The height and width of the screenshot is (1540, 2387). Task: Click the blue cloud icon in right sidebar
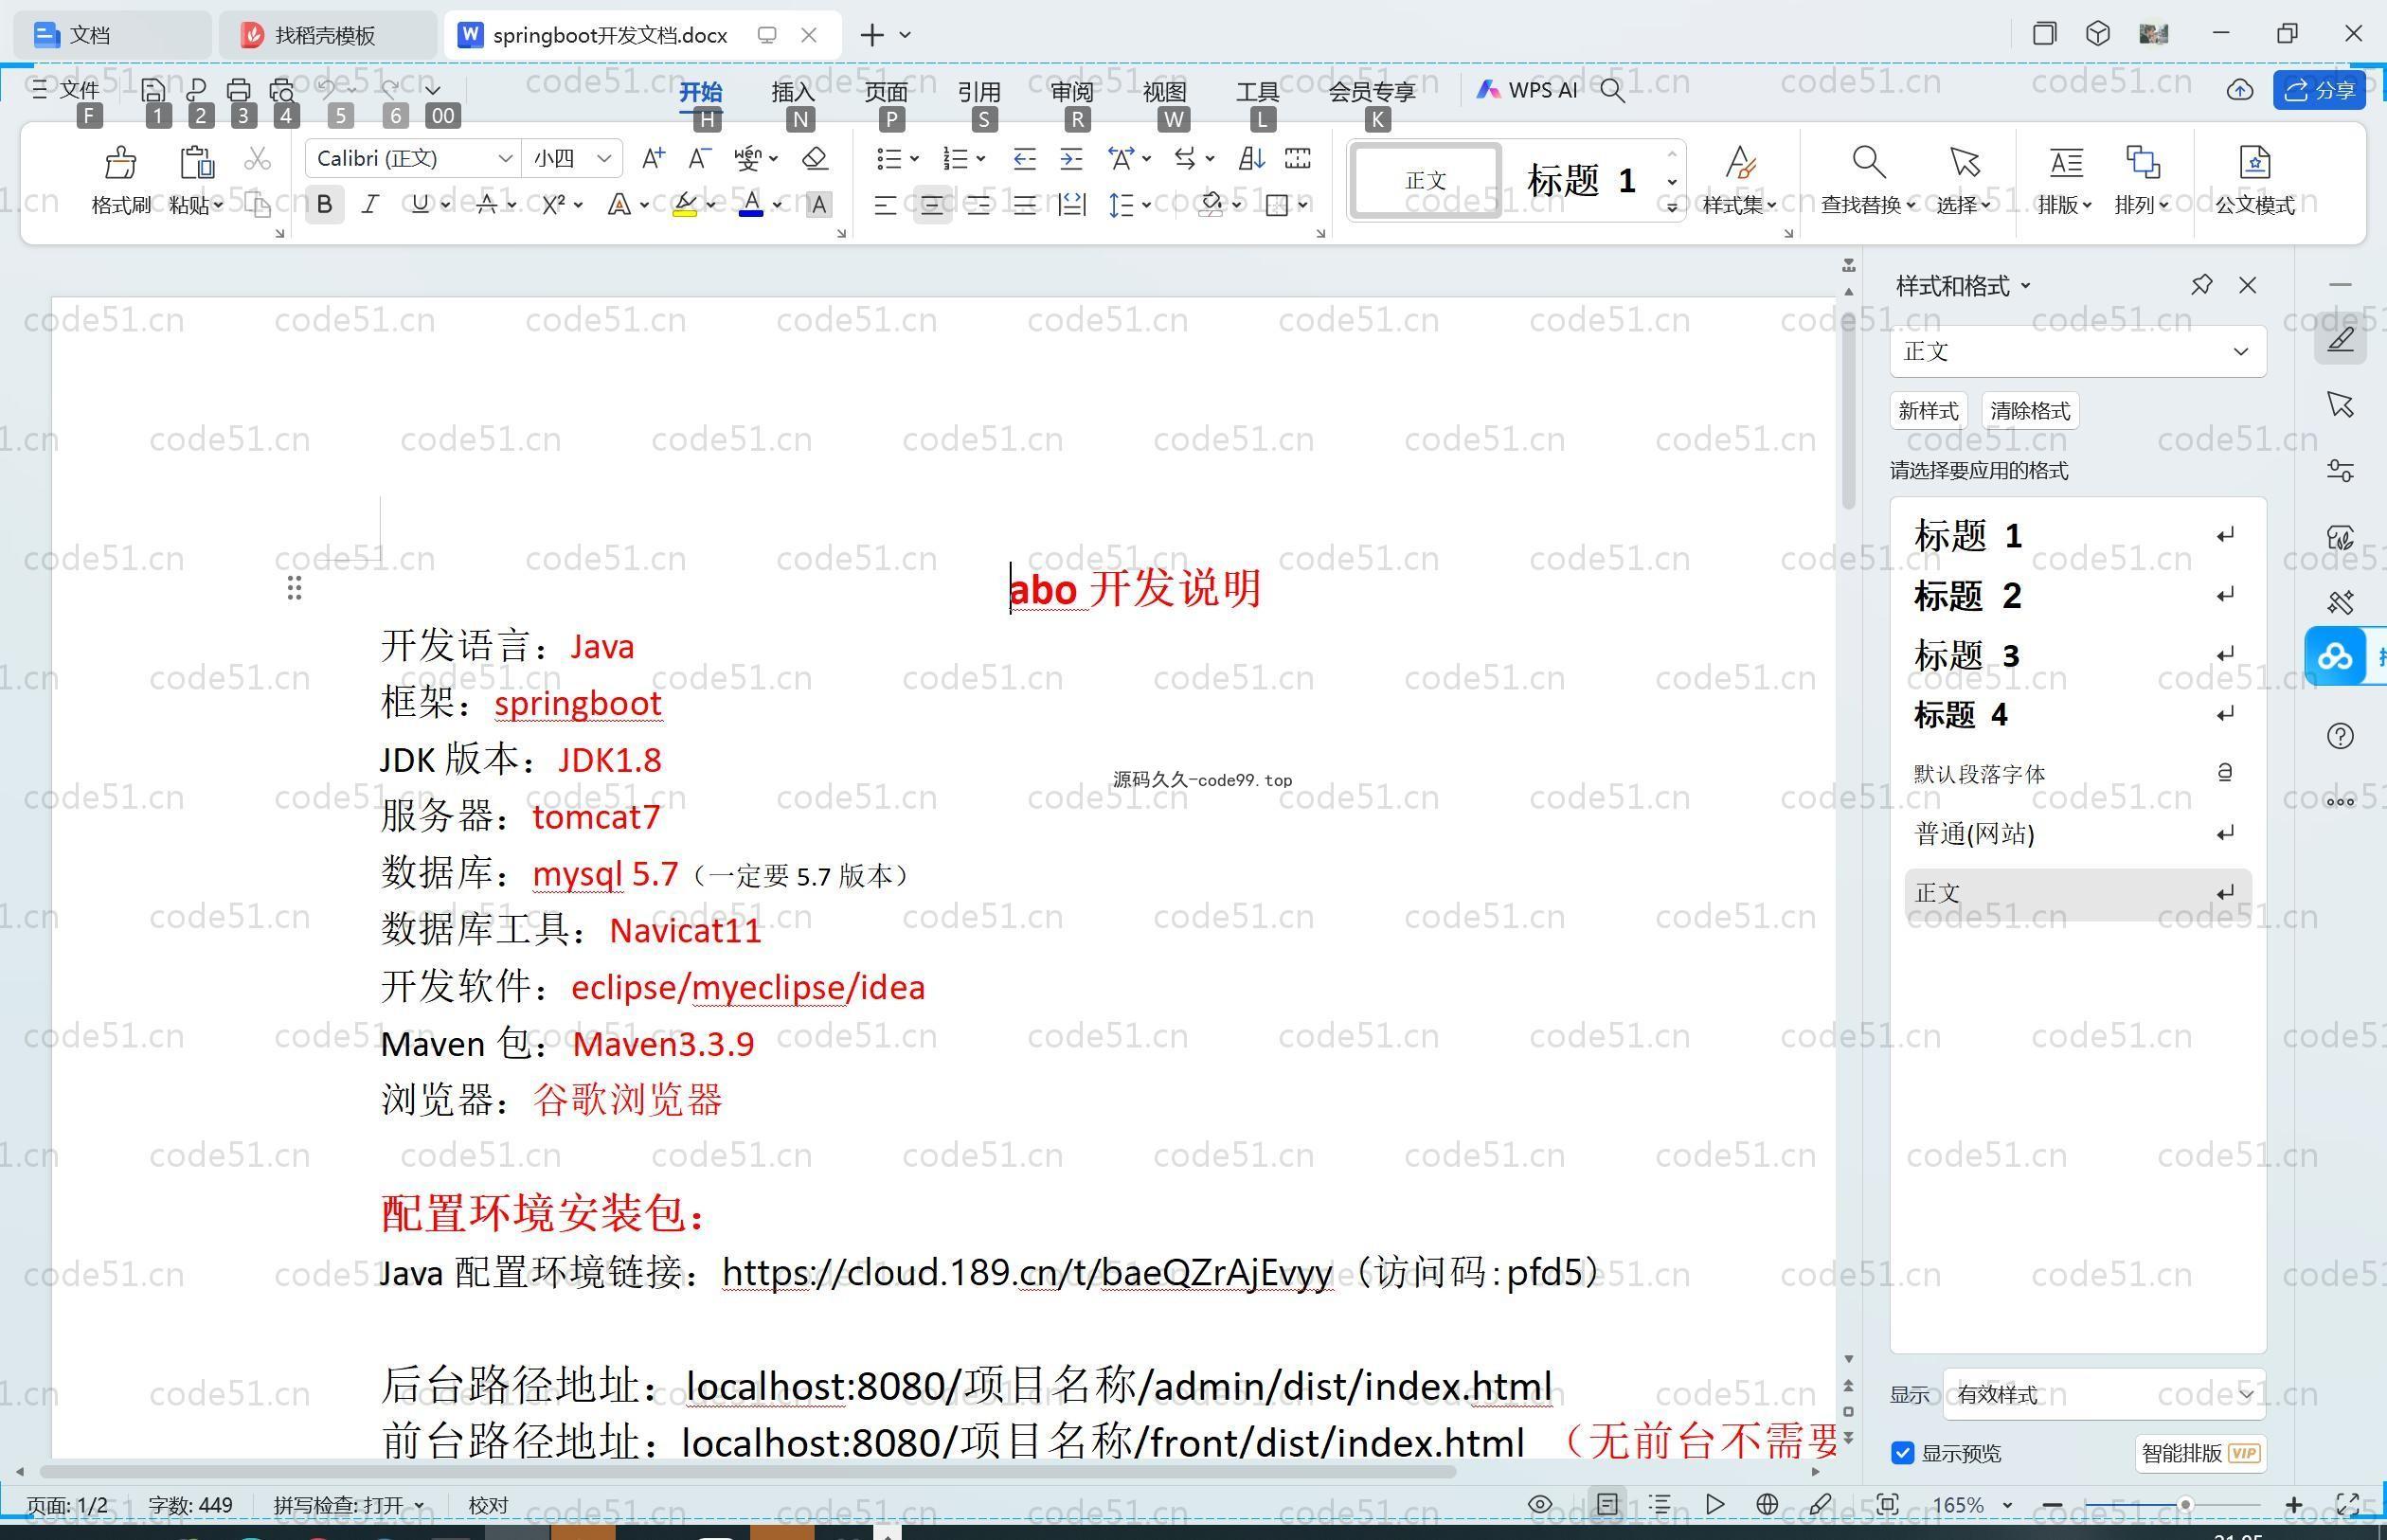pos(2335,656)
